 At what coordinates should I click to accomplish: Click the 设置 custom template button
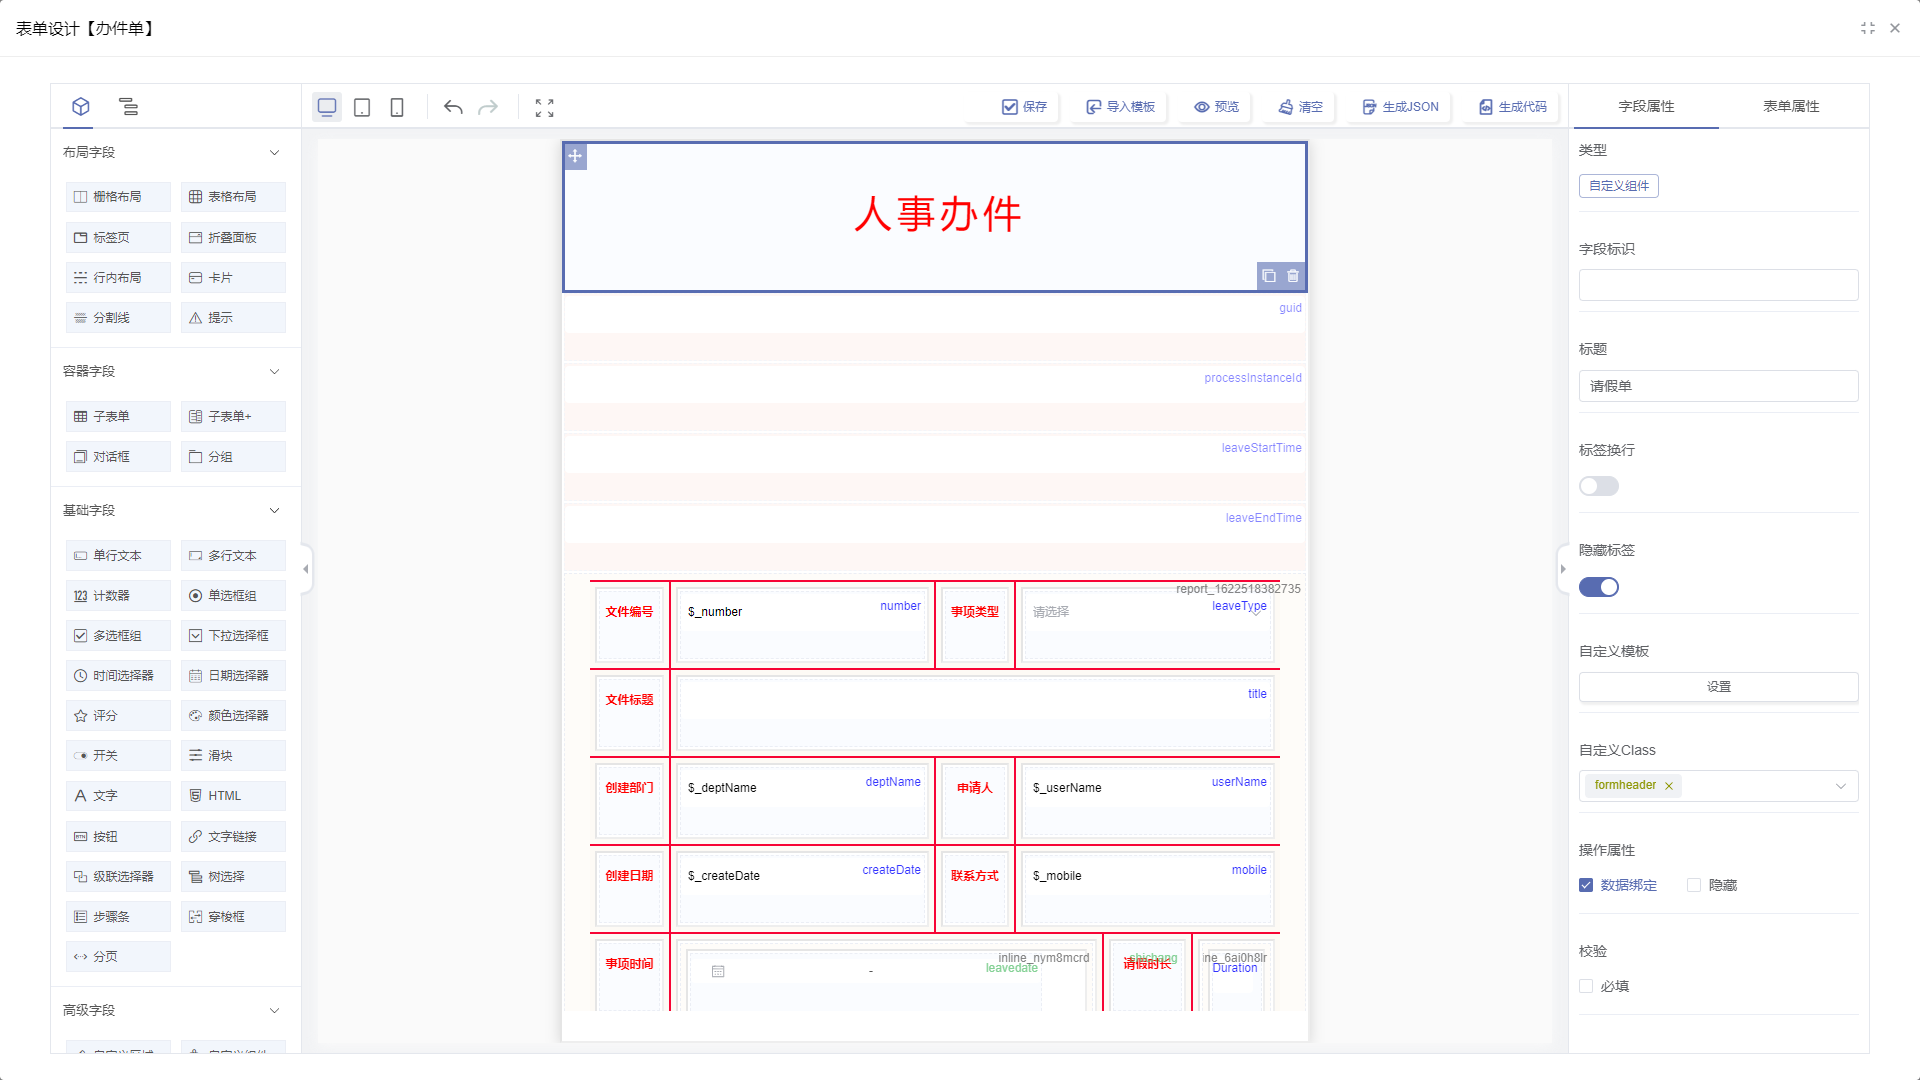tap(1718, 687)
